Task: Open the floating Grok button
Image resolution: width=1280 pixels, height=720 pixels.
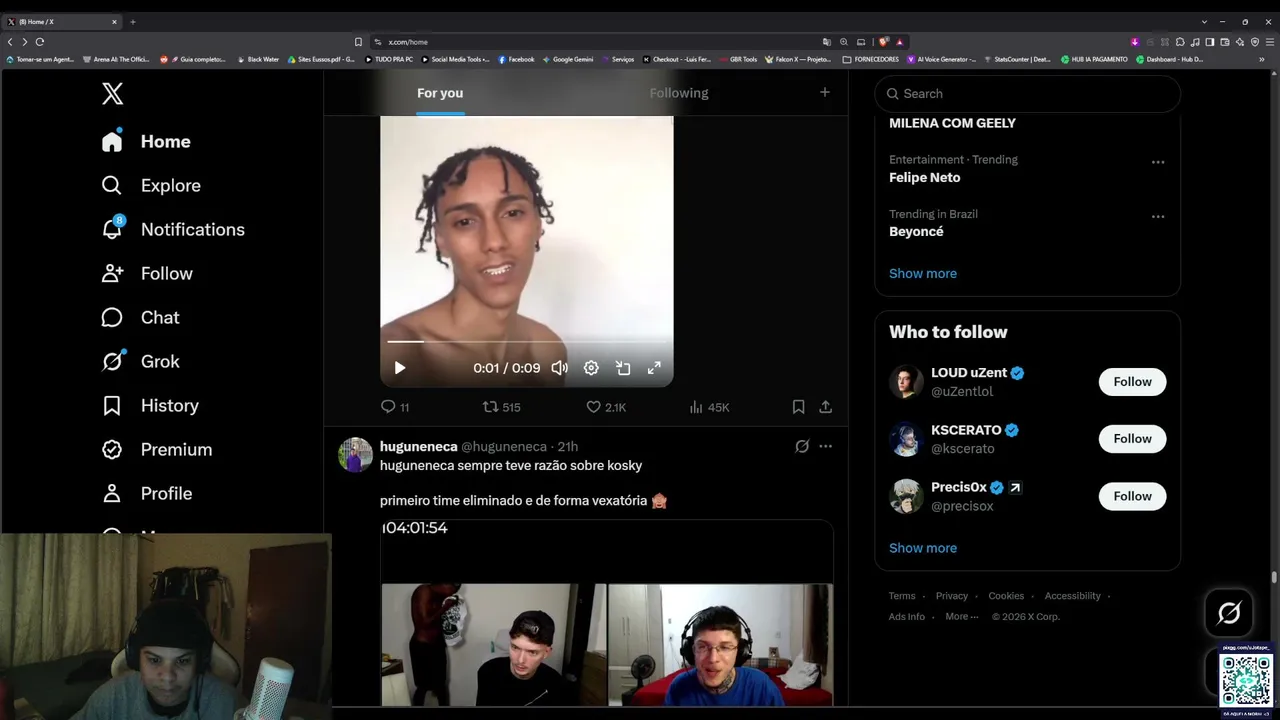Action: tap(1229, 613)
